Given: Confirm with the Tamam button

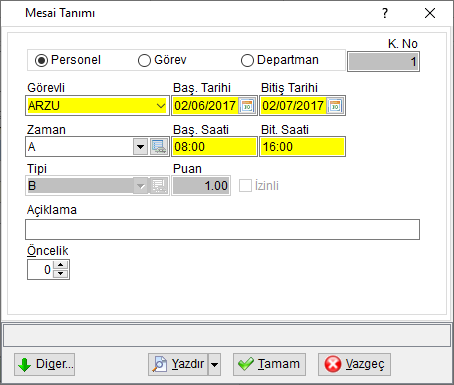Looking at the screenshot, I should point(269,364).
